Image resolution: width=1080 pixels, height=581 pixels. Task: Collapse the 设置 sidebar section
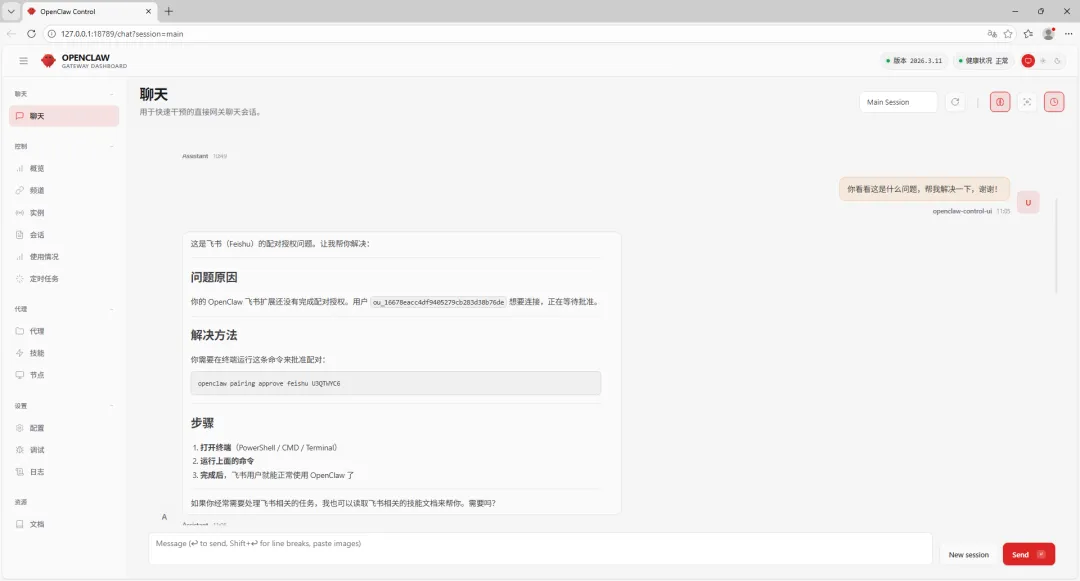click(x=64, y=405)
